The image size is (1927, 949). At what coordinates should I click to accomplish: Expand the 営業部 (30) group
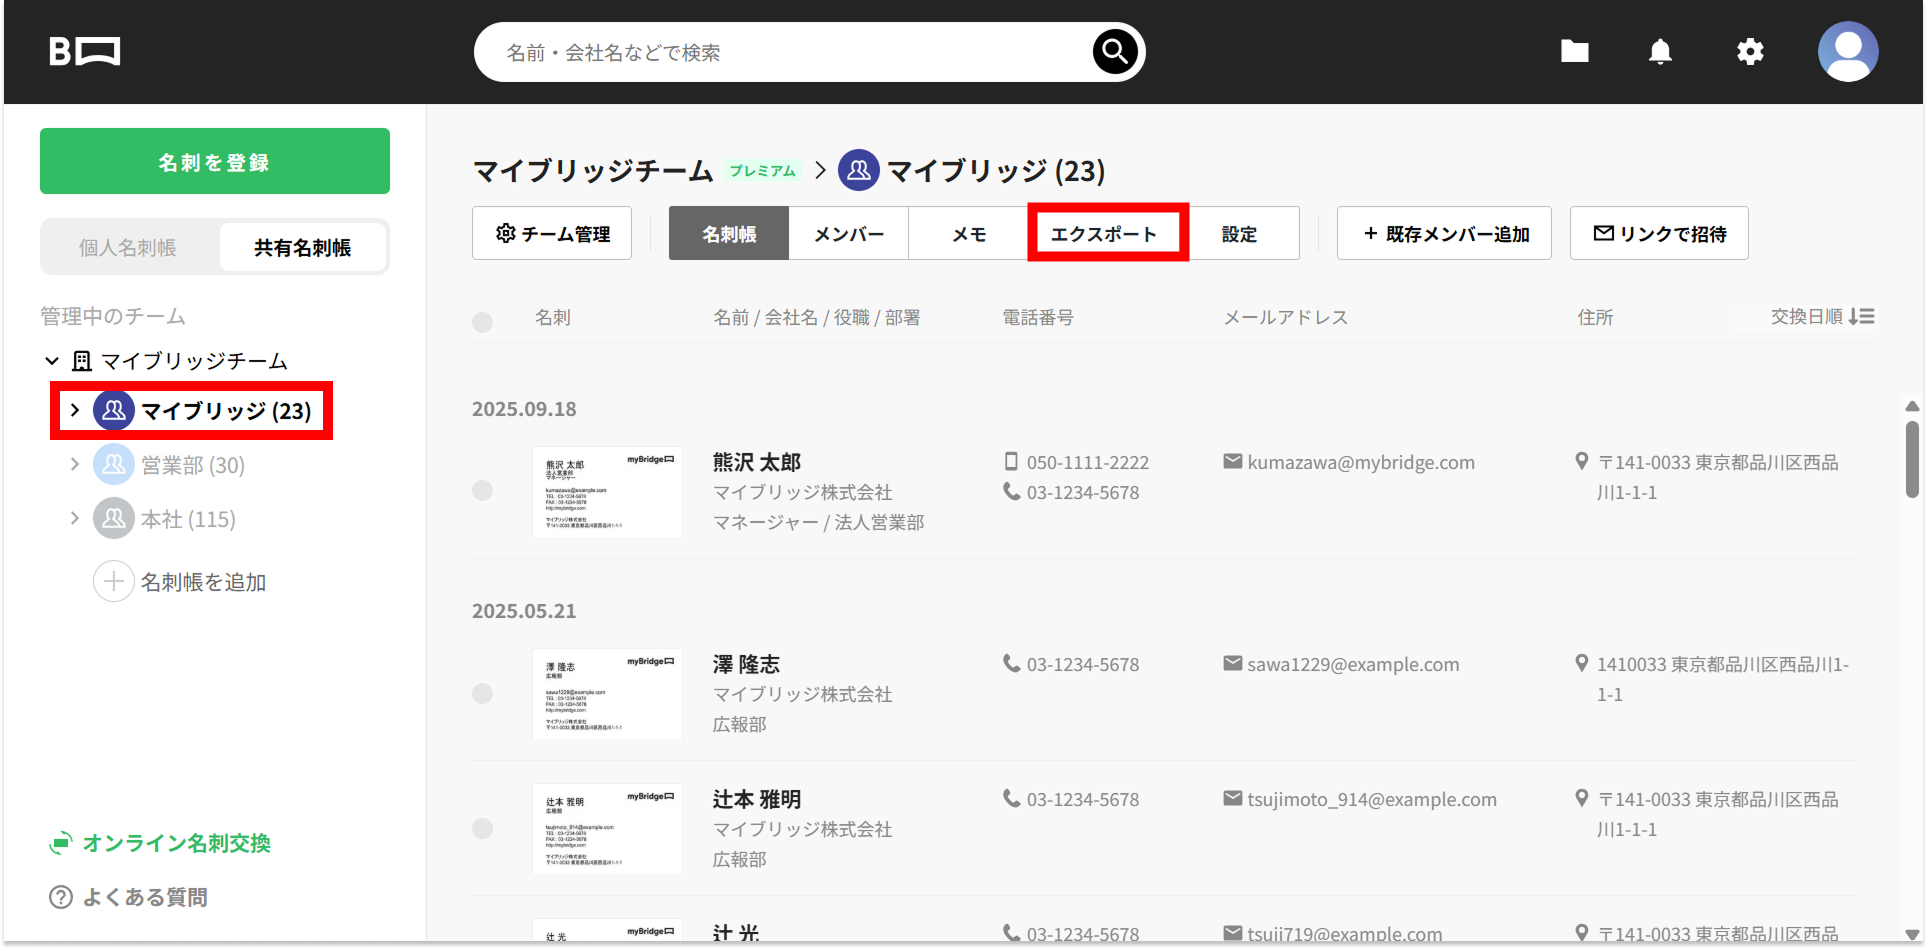click(x=74, y=464)
